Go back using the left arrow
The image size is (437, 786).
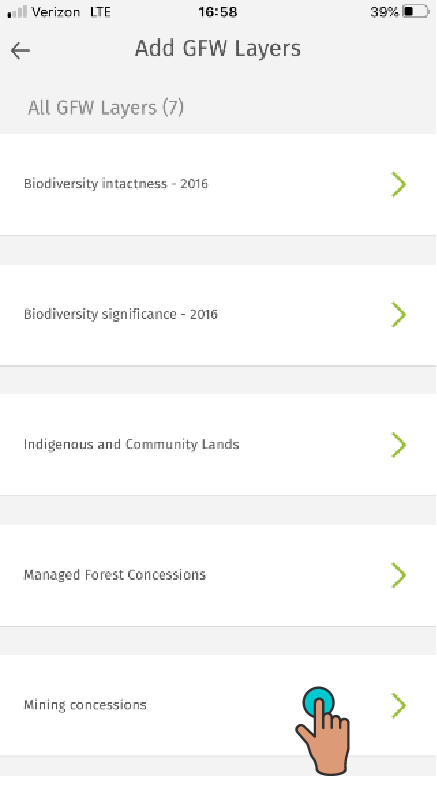point(20,50)
